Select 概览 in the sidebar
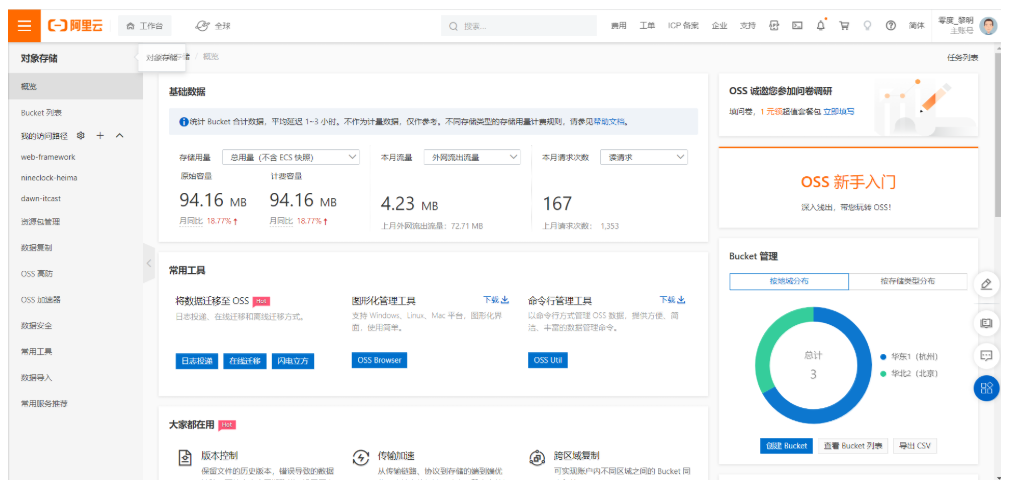 click(x=76, y=86)
